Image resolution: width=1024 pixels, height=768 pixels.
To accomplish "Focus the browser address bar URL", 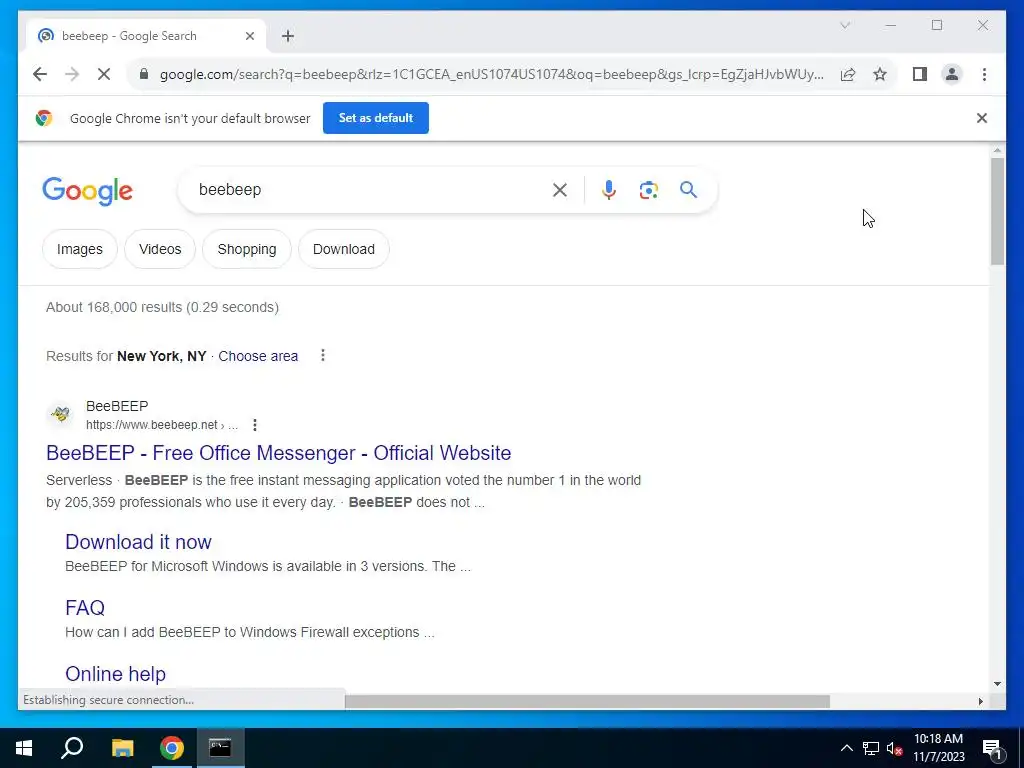I will tap(491, 74).
